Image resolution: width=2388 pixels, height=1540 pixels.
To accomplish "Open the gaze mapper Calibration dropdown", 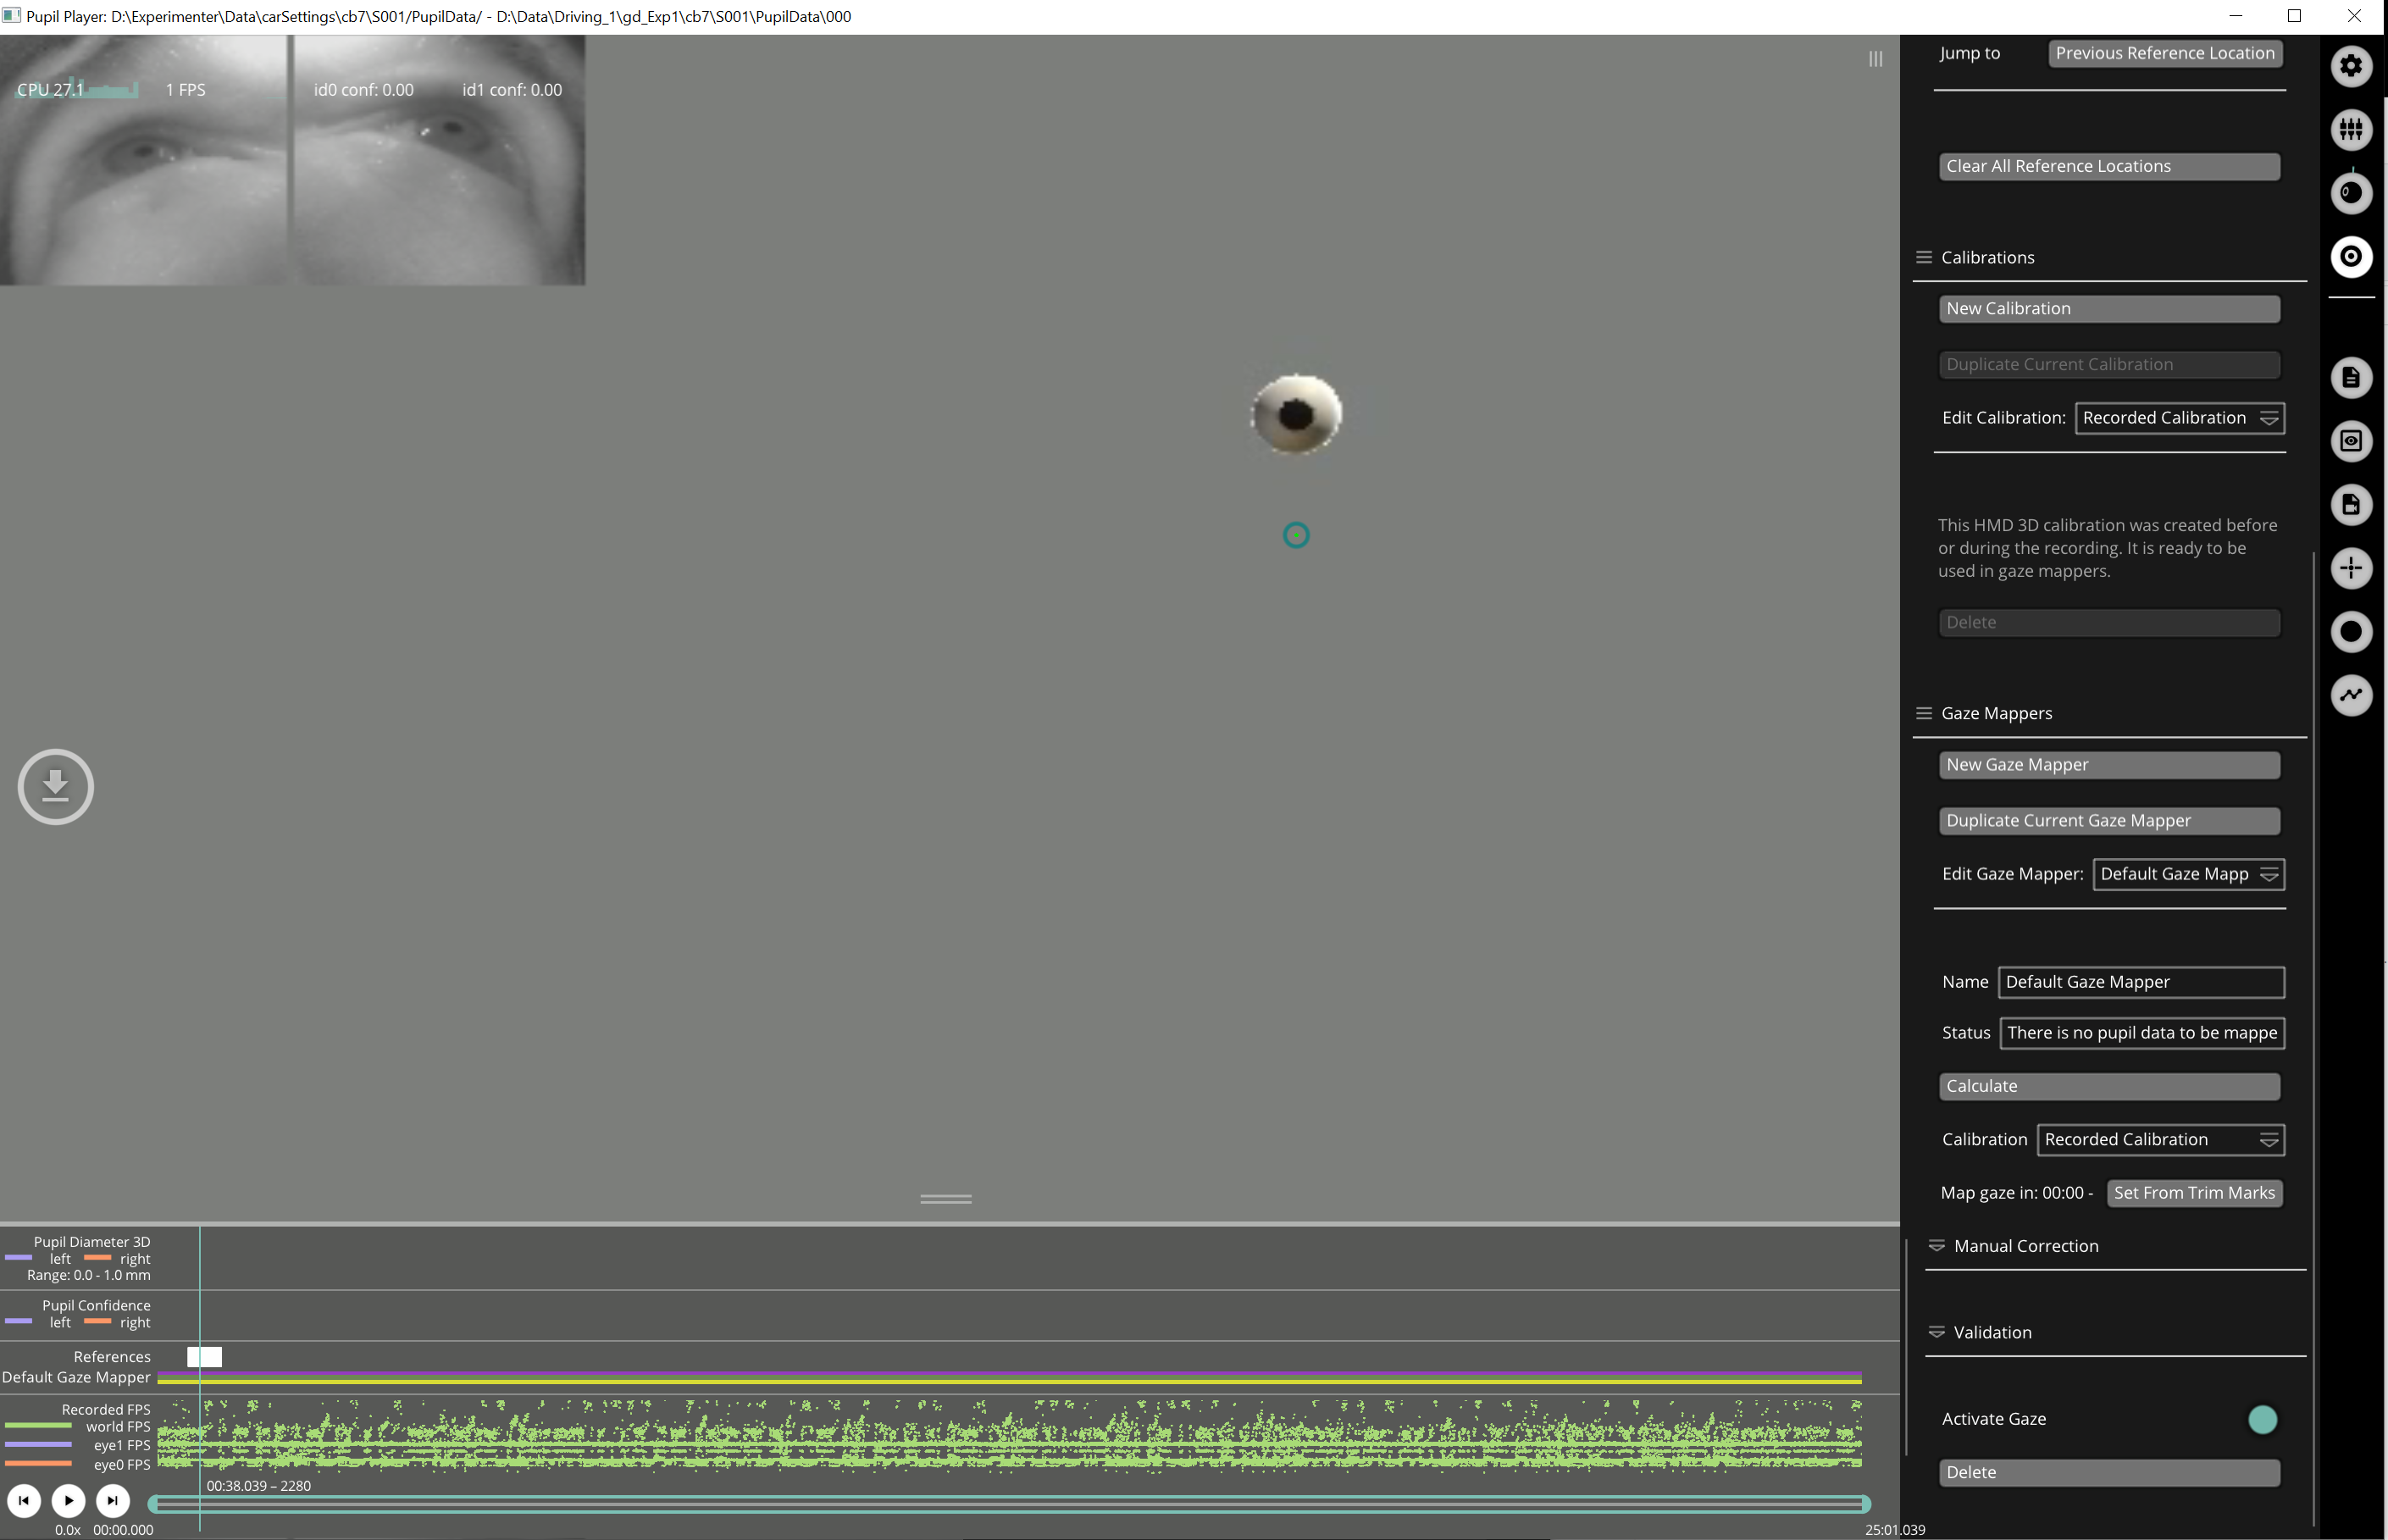I will pyautogui.click(x=2160, y=1139).
